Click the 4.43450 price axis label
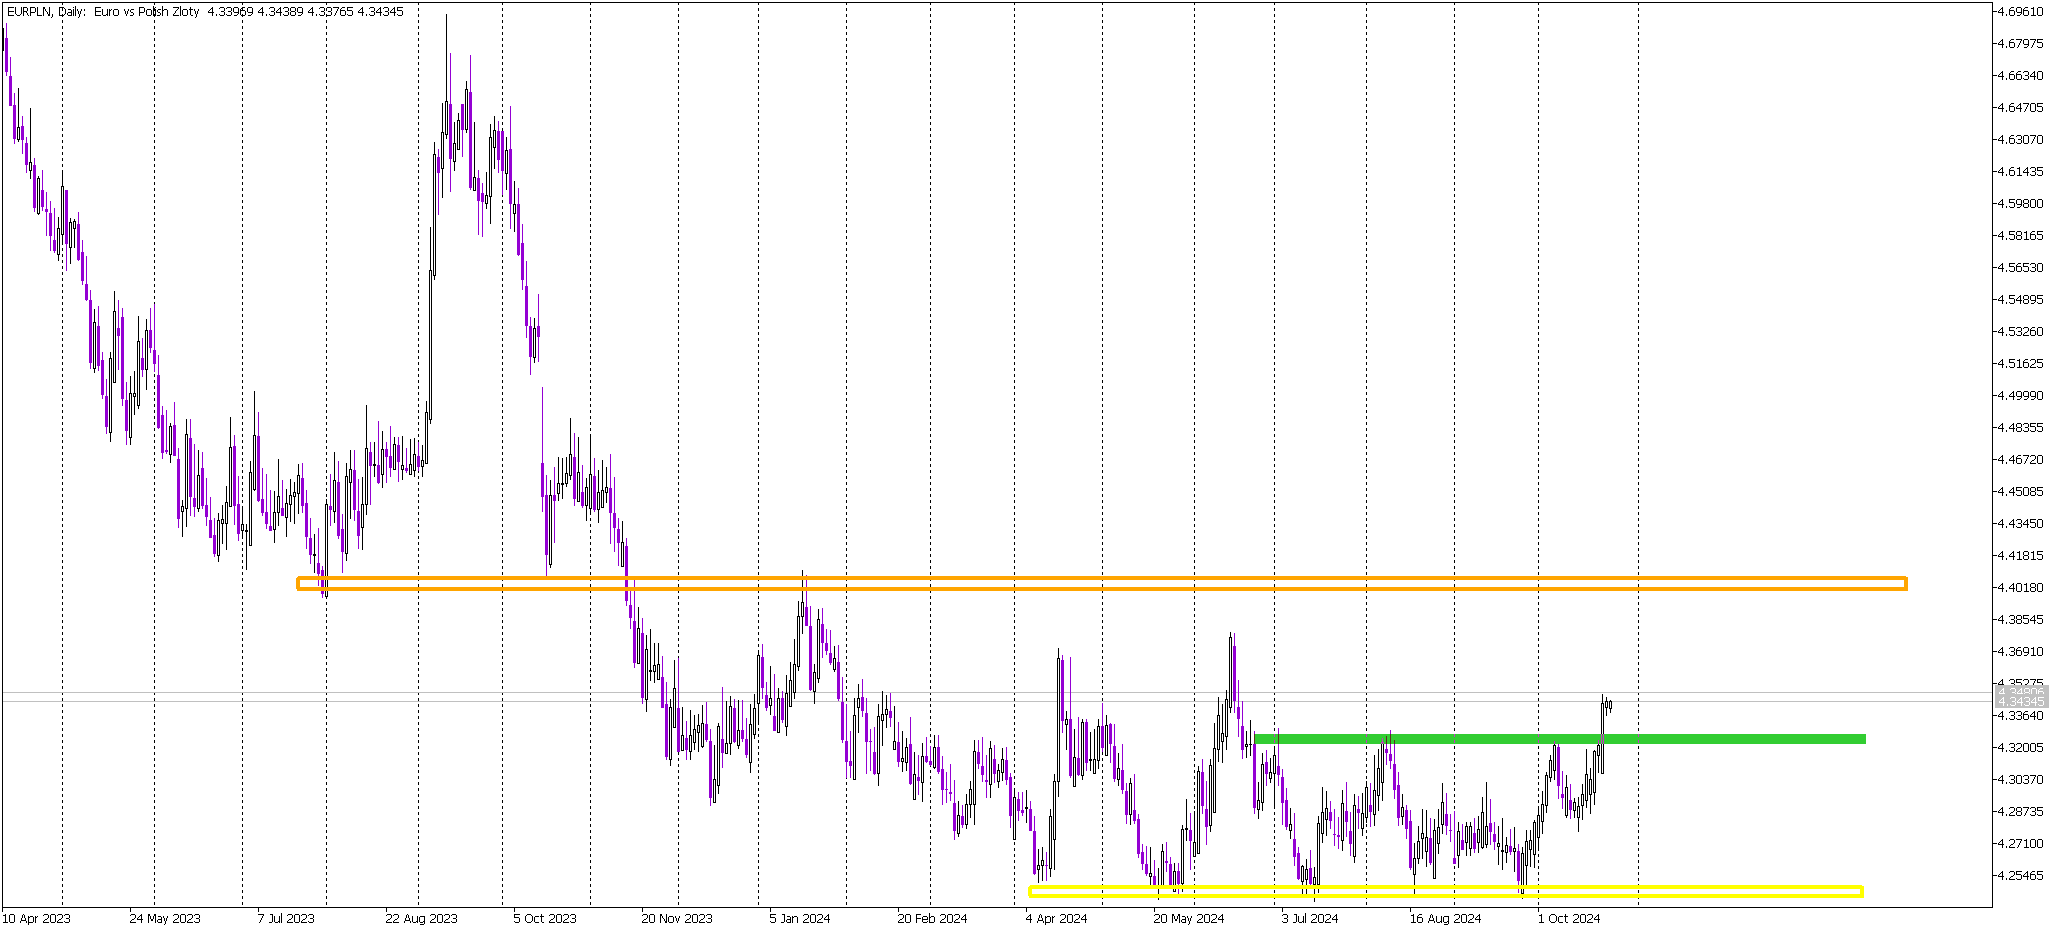Screen dimensions: 2062x931 pyautogui.click(x=2021, y=524)
